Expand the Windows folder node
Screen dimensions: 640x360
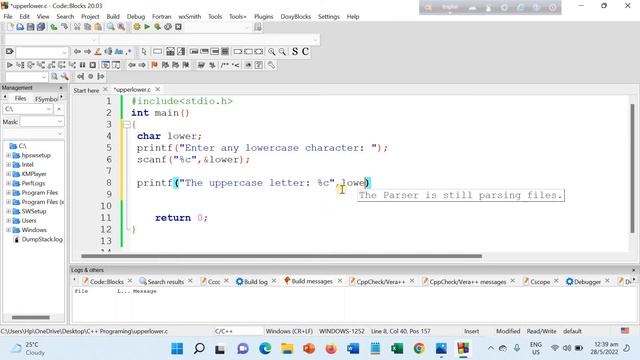(8, 230)
